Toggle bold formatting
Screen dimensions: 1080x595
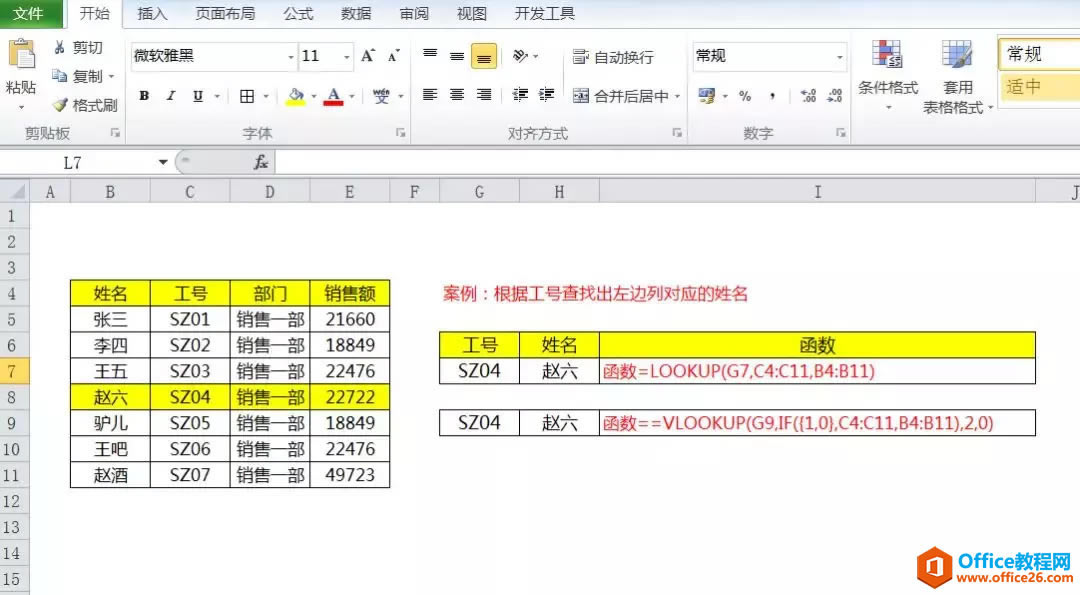[x=144, y=96]
